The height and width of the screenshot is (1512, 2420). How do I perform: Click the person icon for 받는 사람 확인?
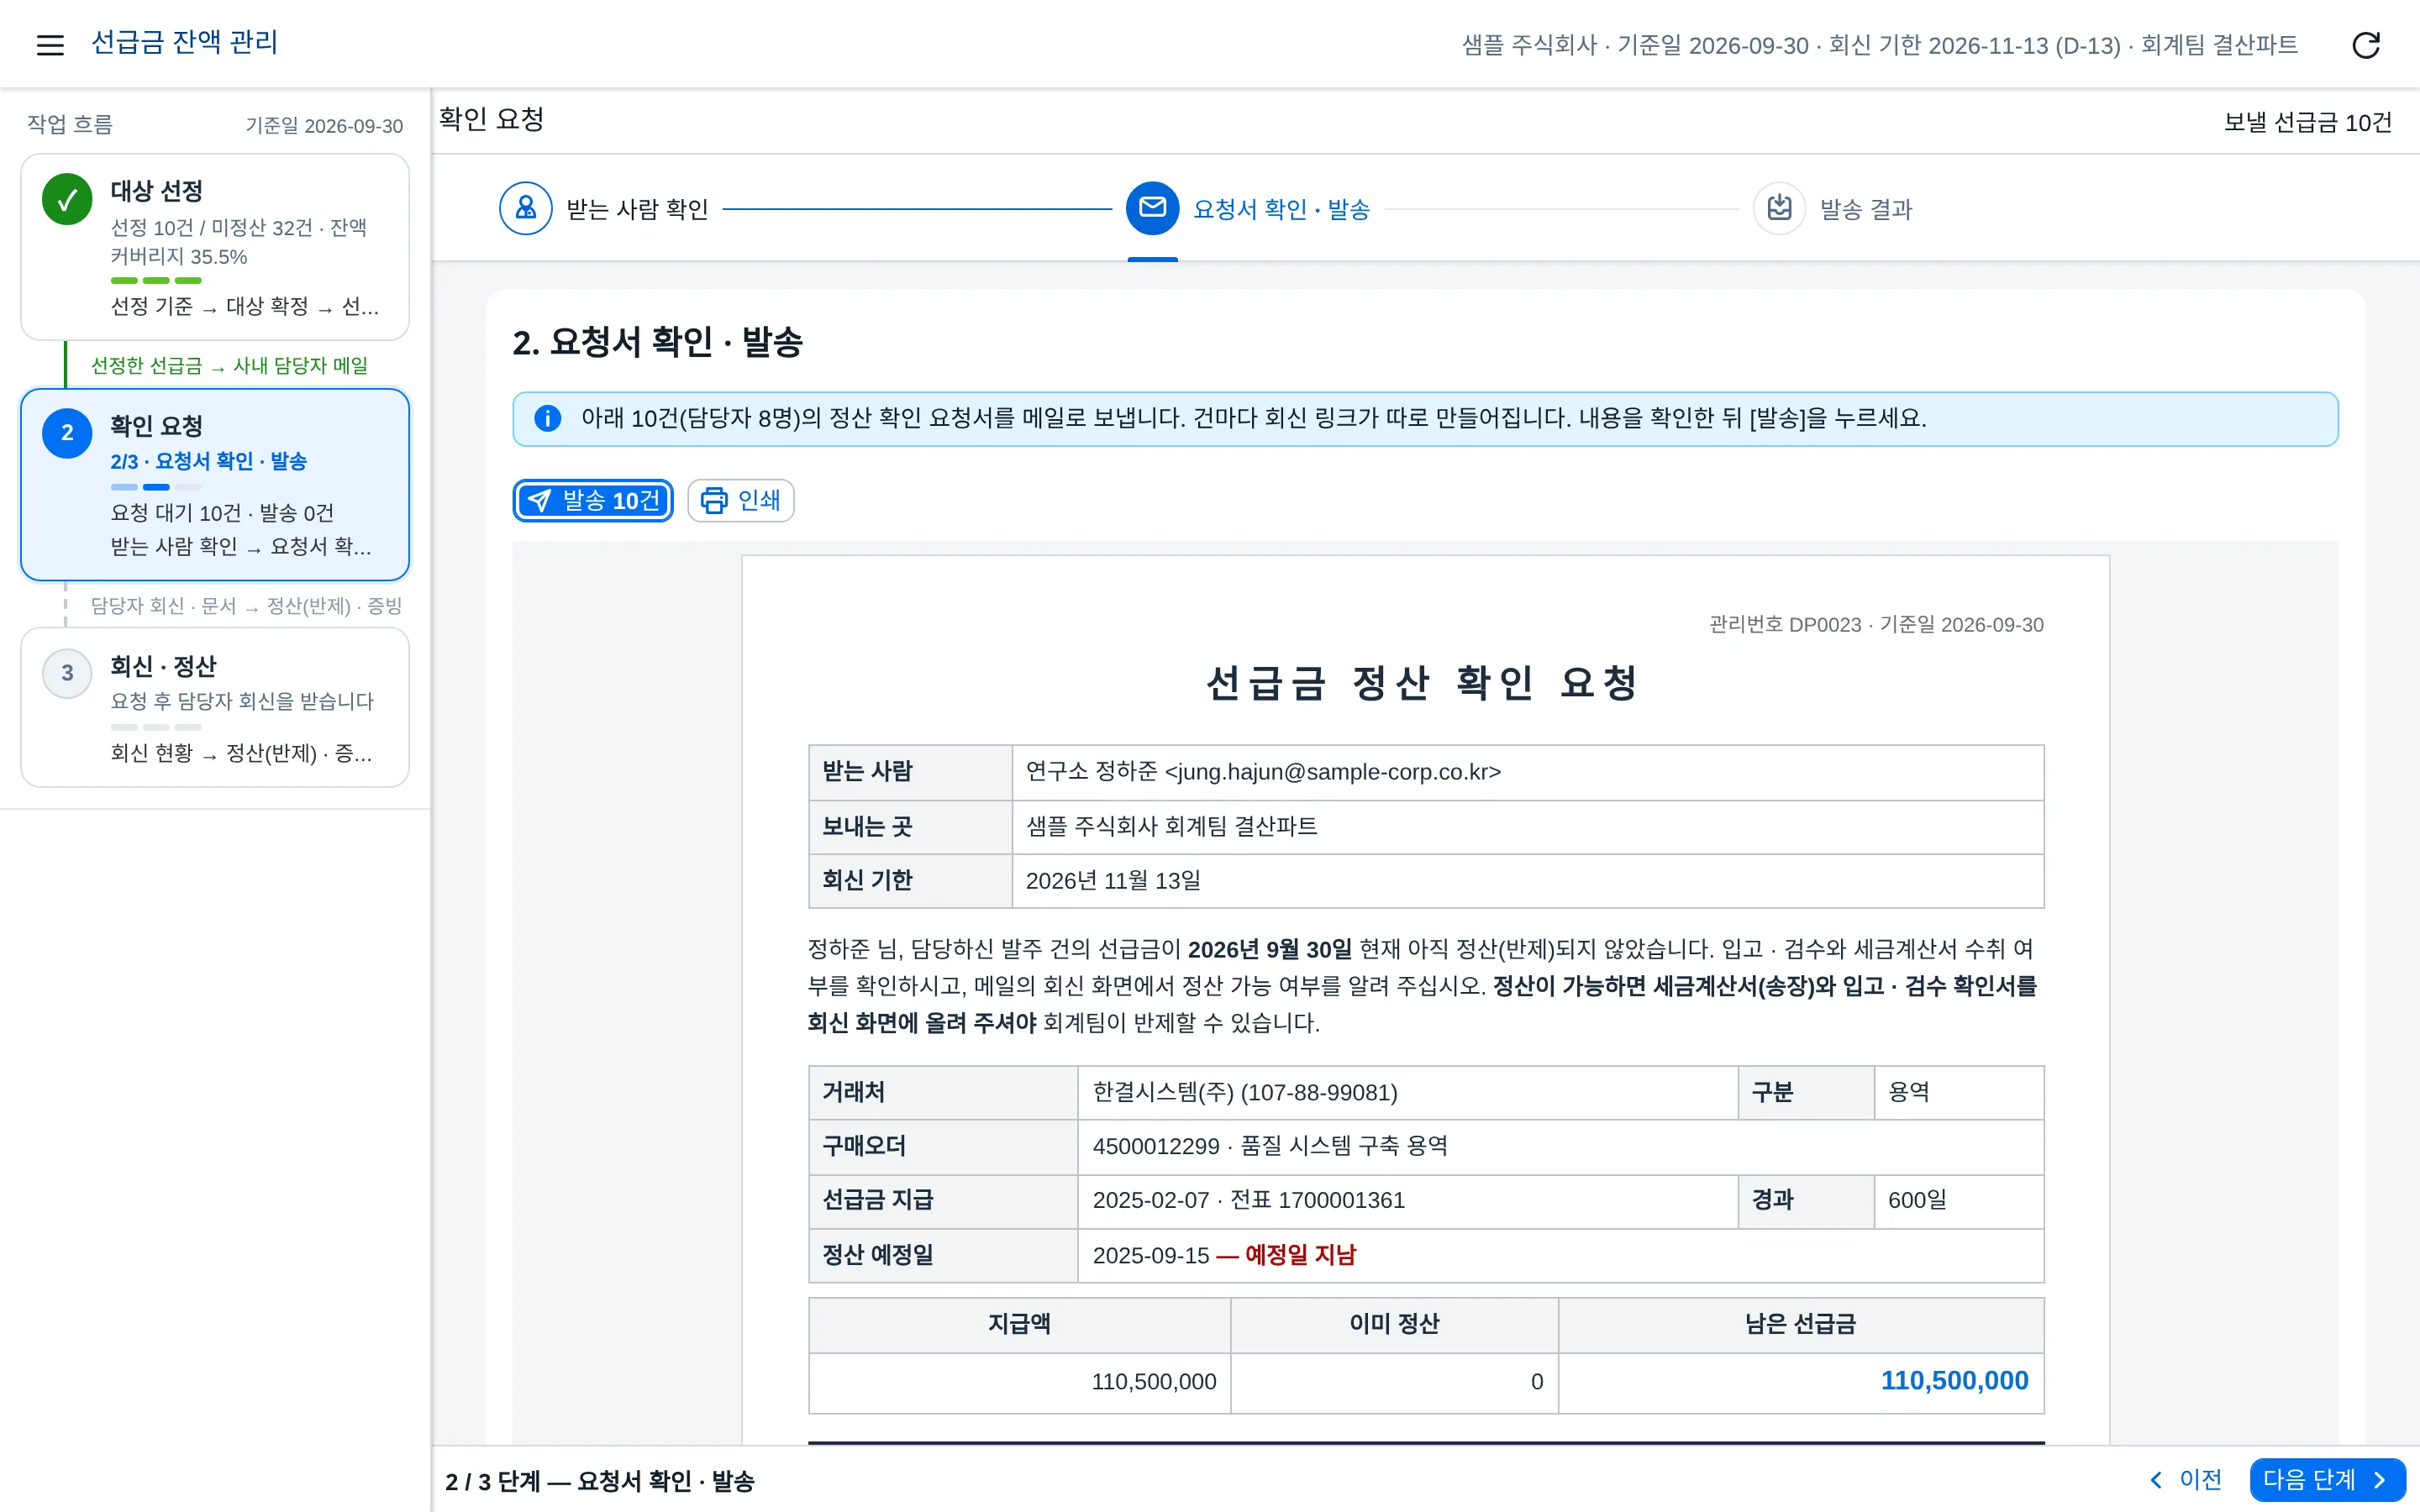(x=525, y=208)
